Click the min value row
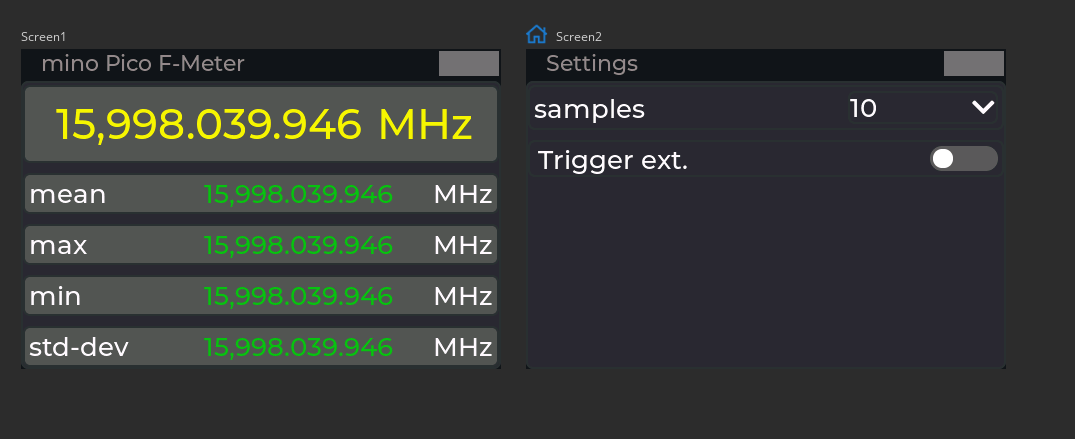The width and height of the screenshot is (1075, 439). [261, 296]
